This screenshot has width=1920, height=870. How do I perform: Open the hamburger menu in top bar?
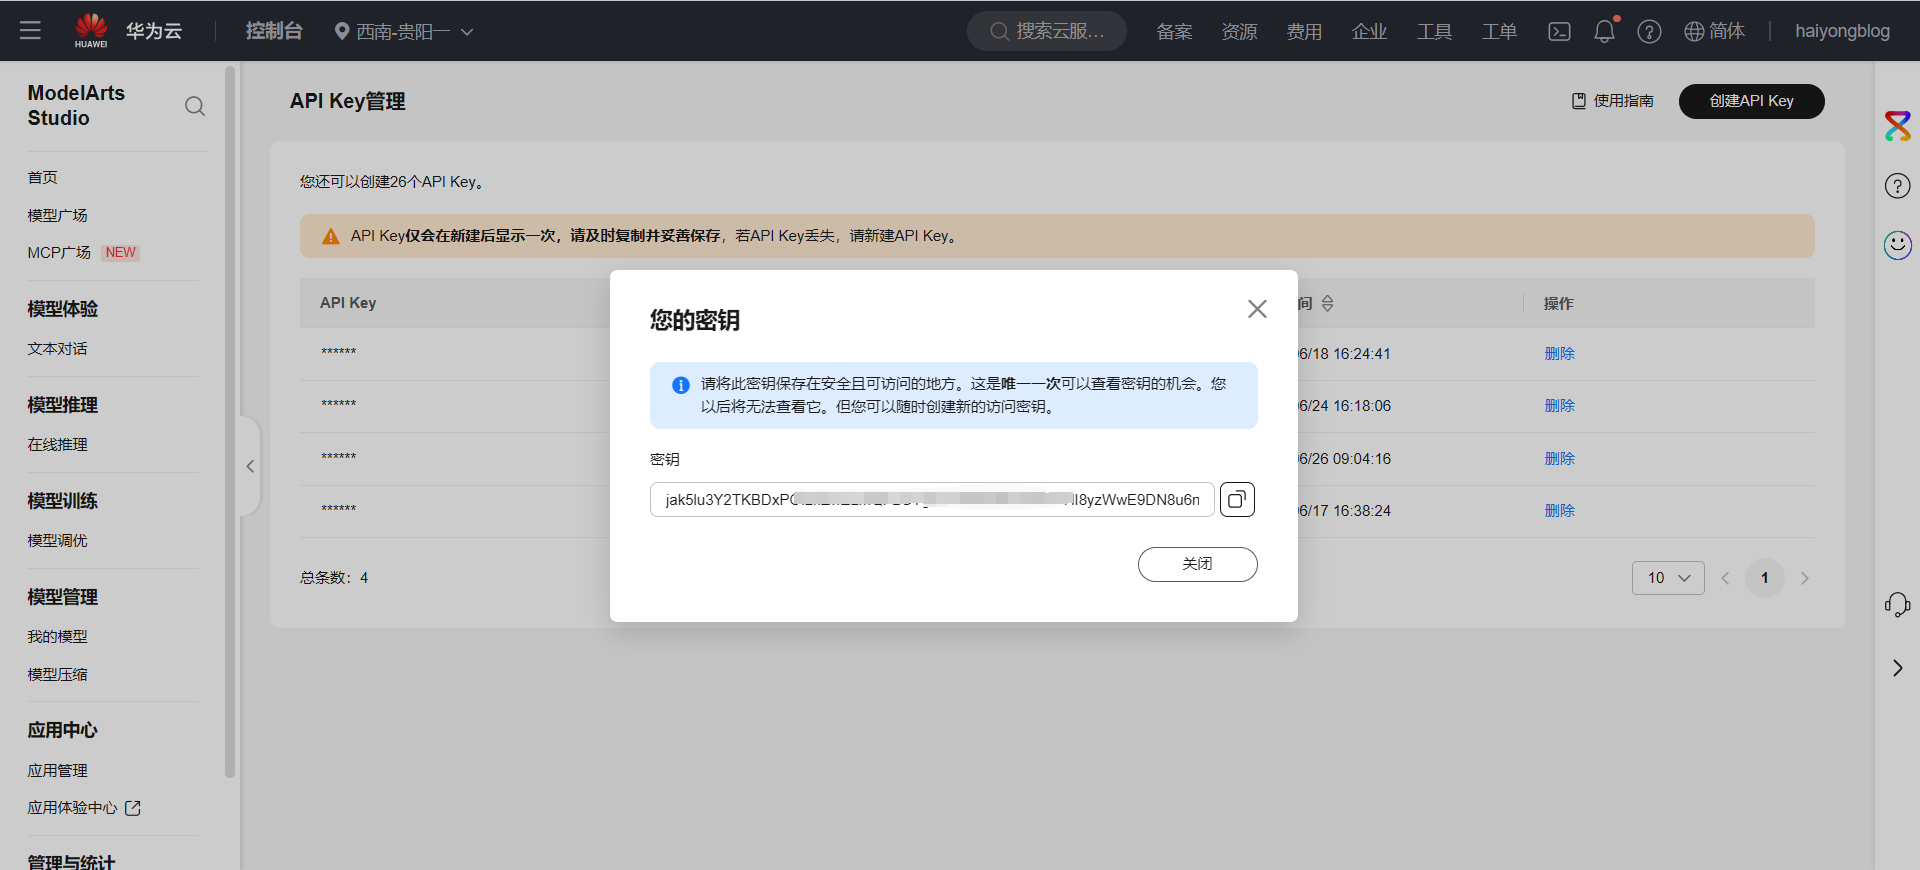coord(30,31)
